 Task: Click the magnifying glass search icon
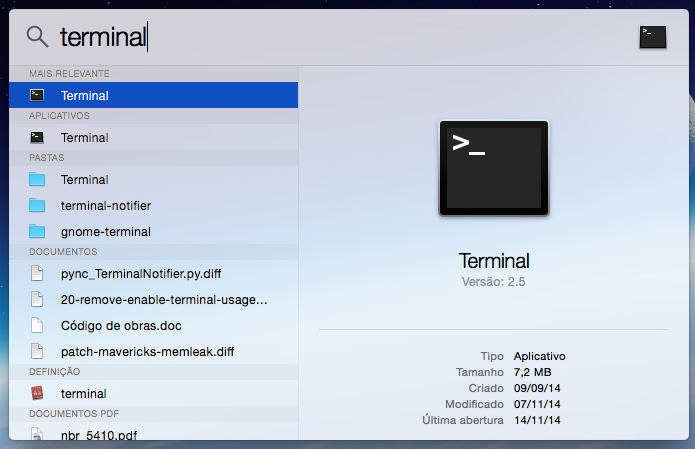point(37,37)
